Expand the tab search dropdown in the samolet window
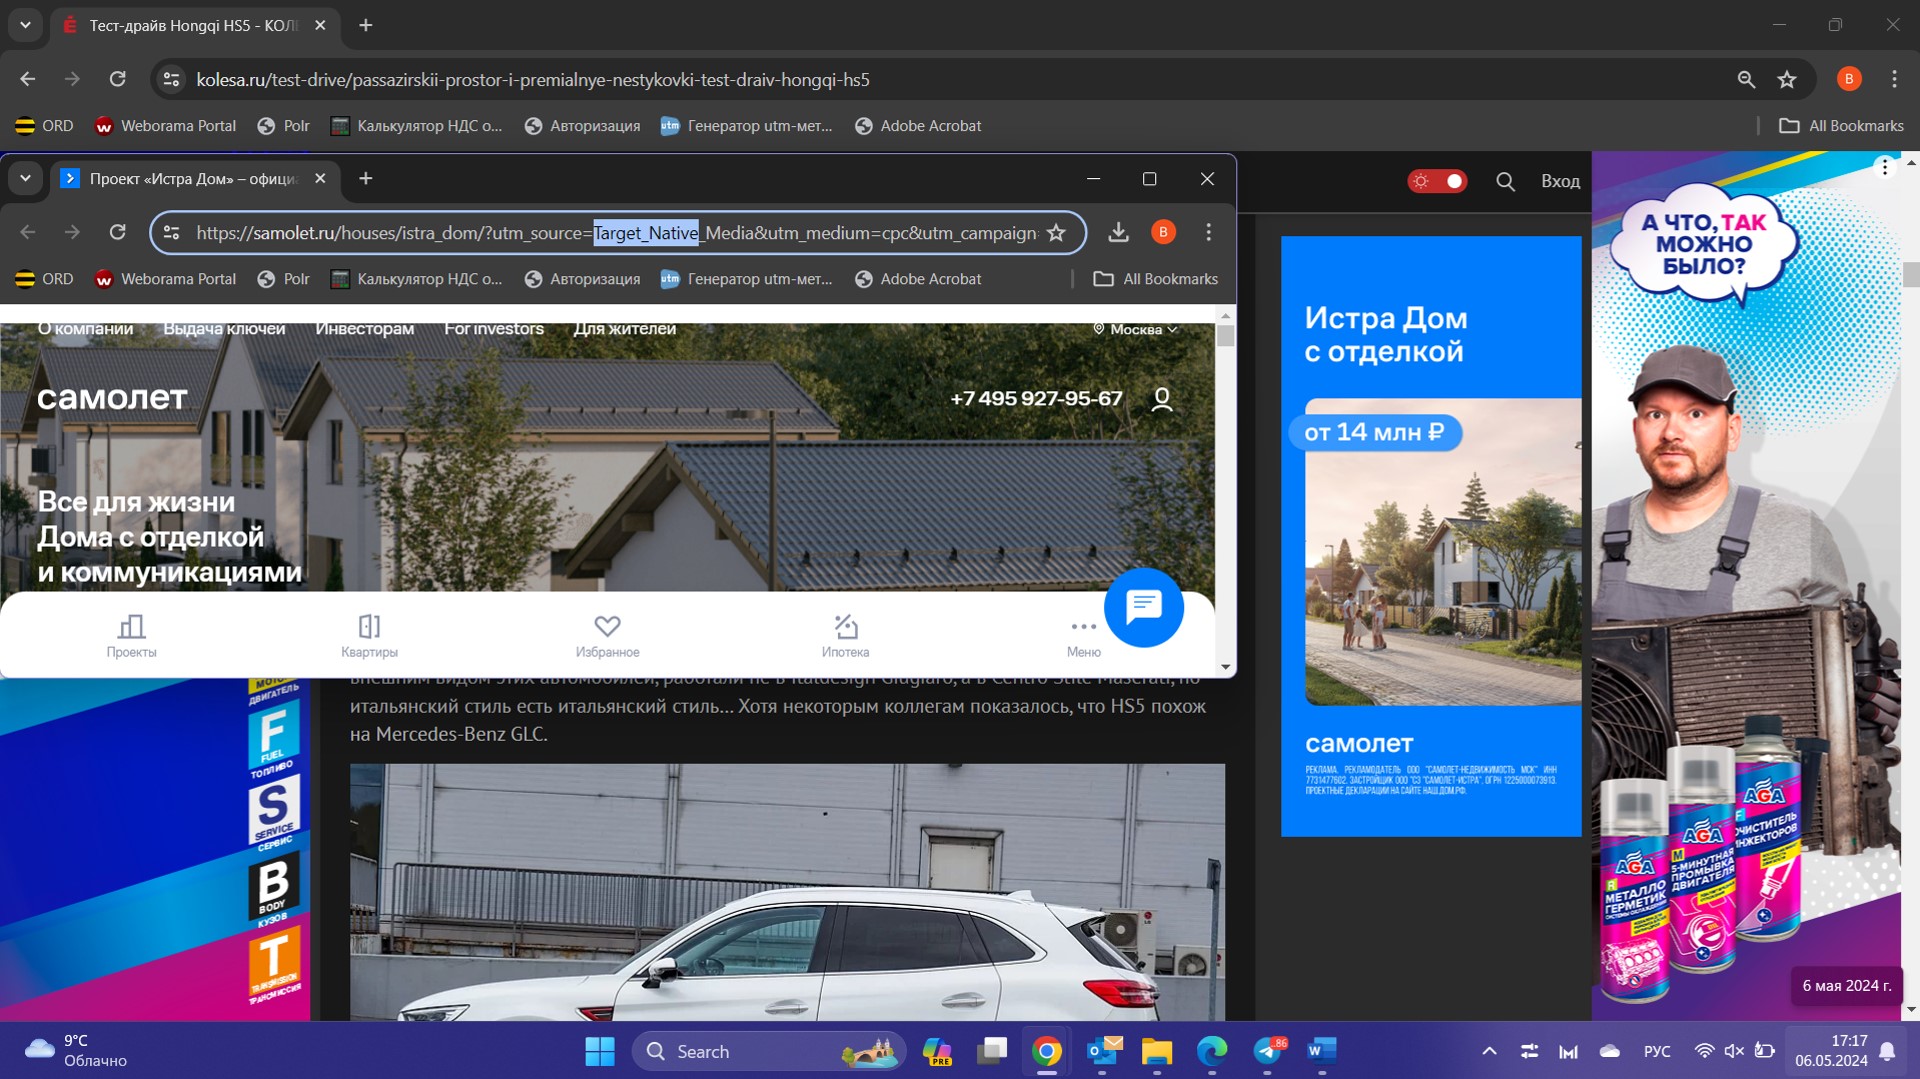The width and height of the screenshot is (1920, 1079). point(25,178)
